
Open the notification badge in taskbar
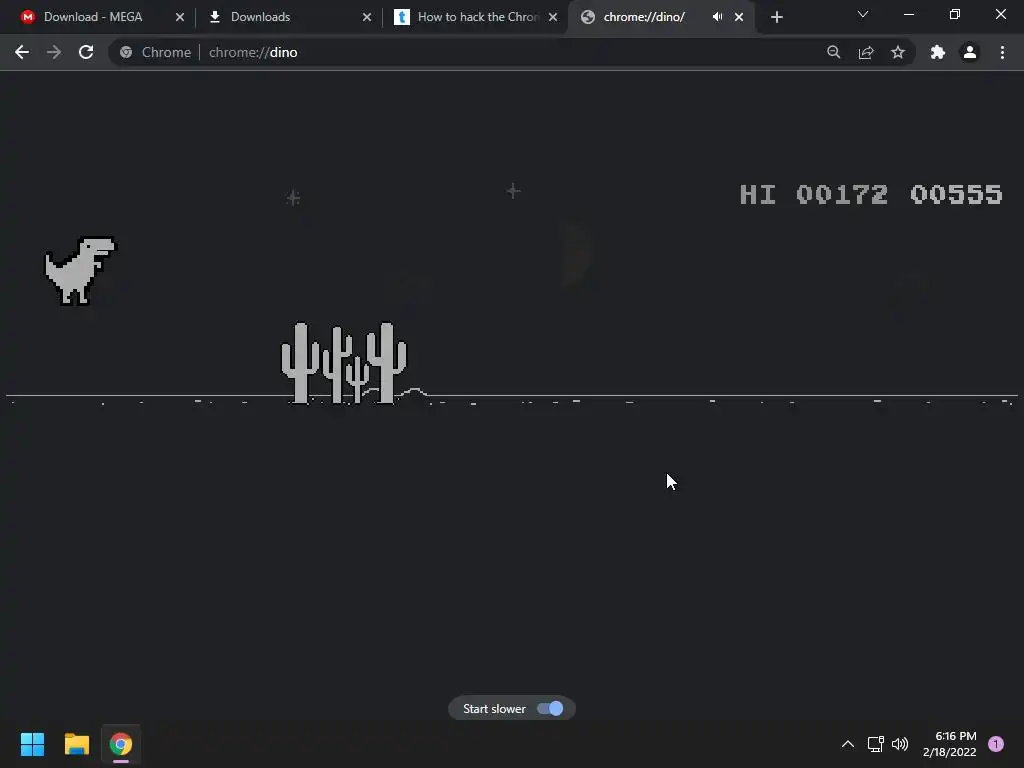click(996, 744)
